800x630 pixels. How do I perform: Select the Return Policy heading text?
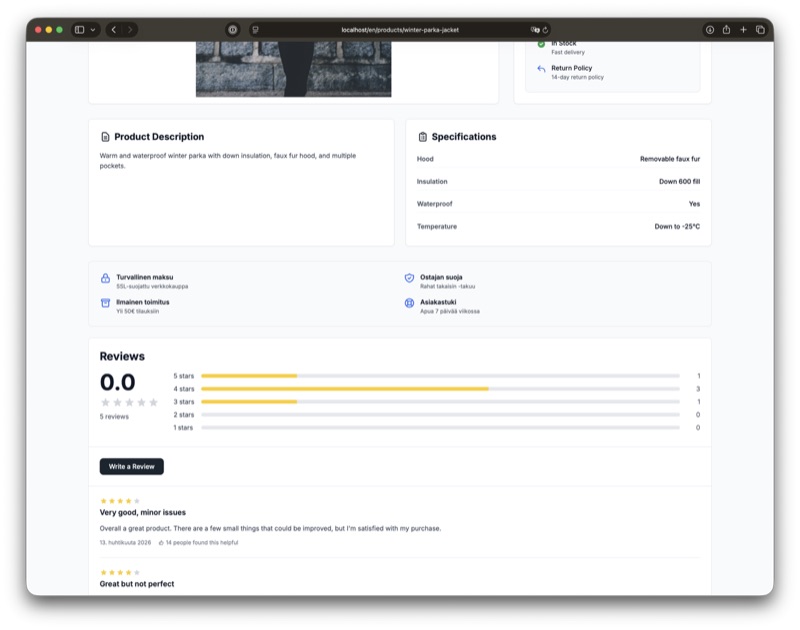(x=571, y=68)
